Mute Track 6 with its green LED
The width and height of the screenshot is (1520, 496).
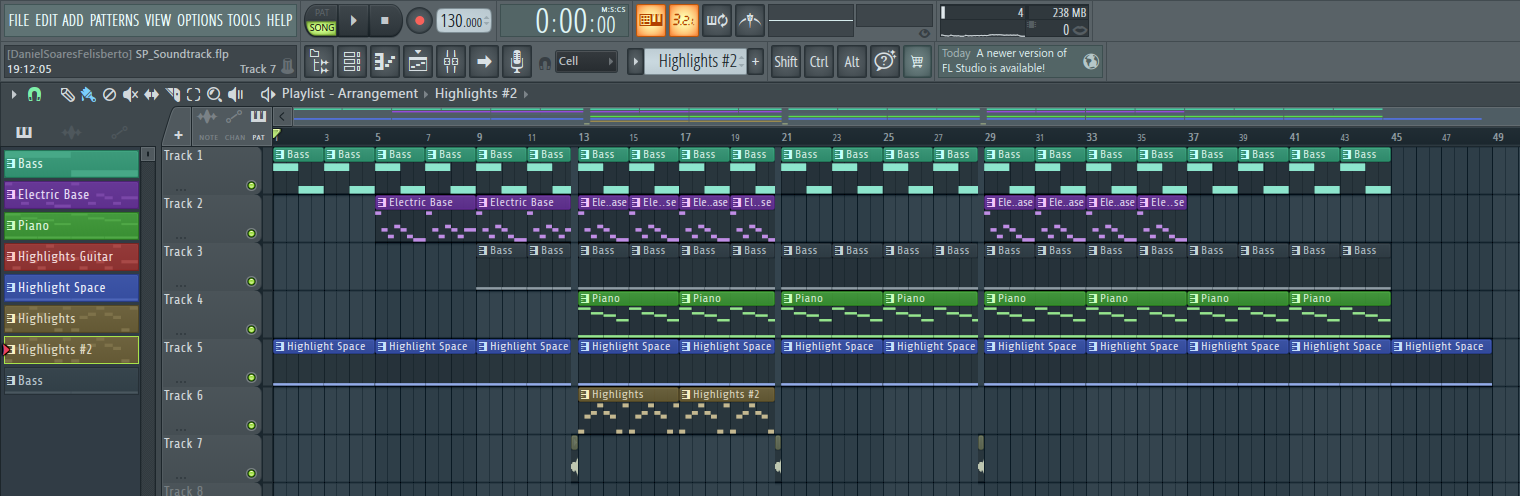(x=251, y=426)
